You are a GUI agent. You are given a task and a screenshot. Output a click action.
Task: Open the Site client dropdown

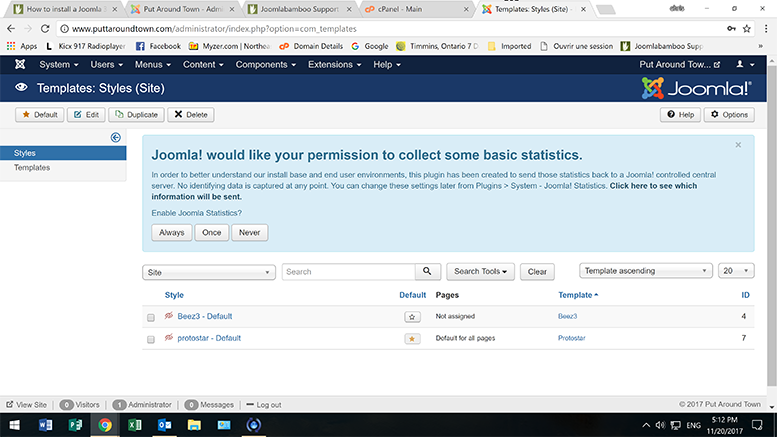point(209,272)
